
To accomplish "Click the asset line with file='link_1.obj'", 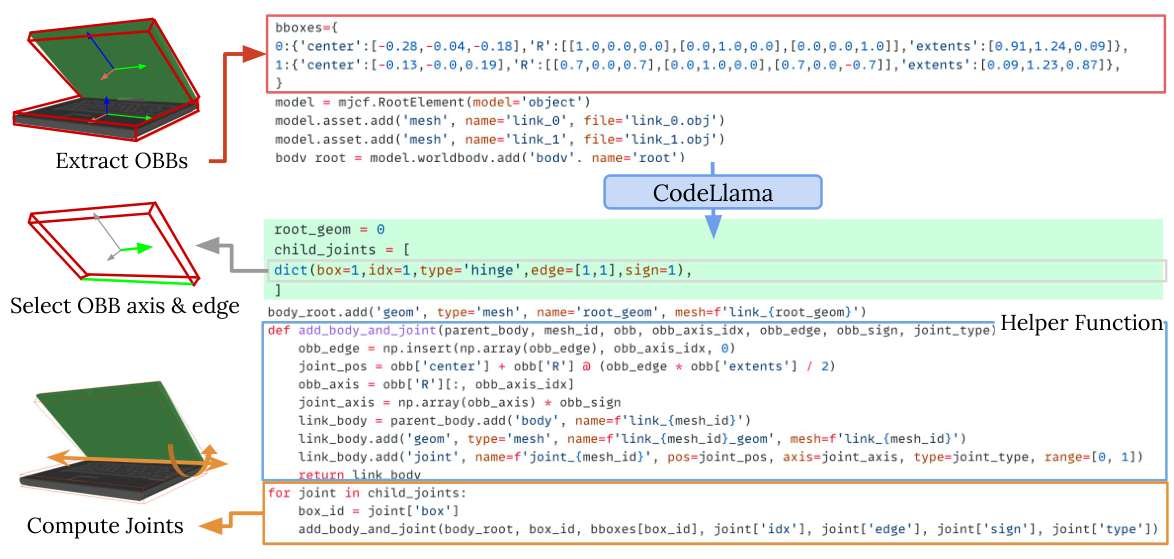I will pyautogui.click(x=499, y=138).
